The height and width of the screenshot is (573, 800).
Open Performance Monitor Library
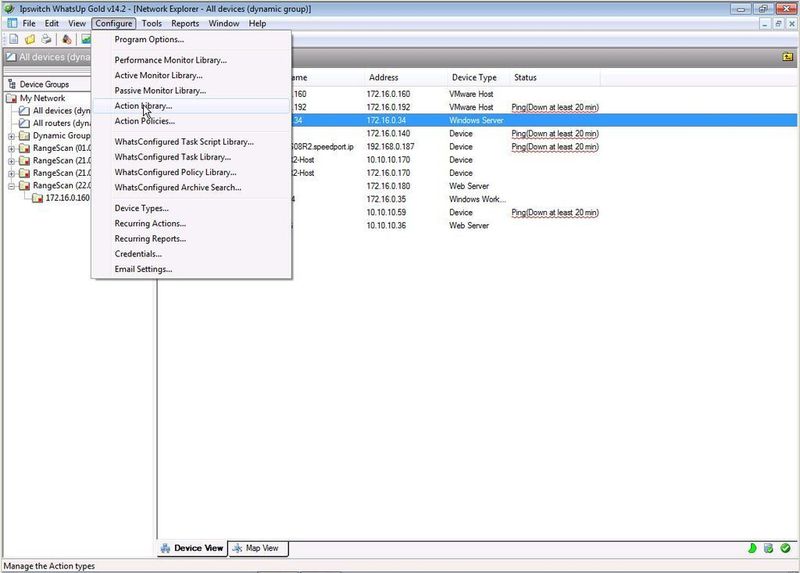tap(191, 60)
